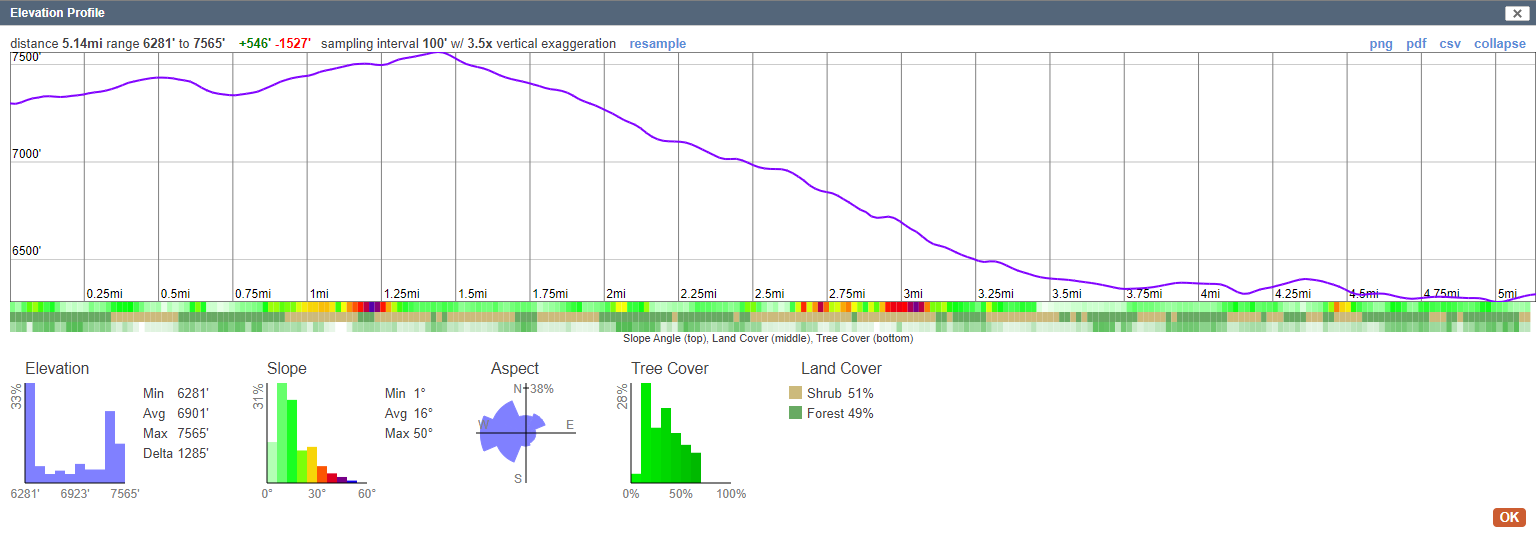The image size is (1536, 536).
Task: Click the Elevation Profile title bar
Action: (x=768, y=13)
